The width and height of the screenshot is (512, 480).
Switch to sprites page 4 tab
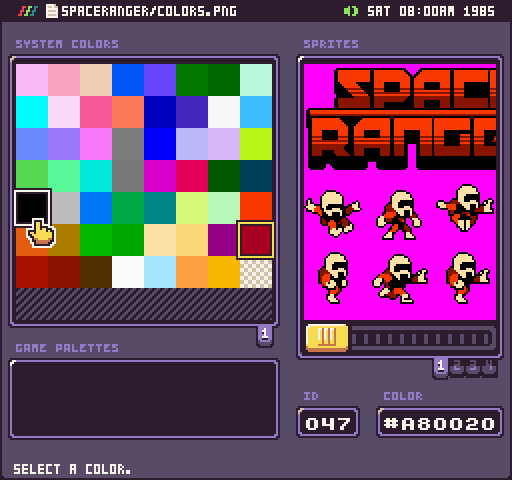coord(489,367)
